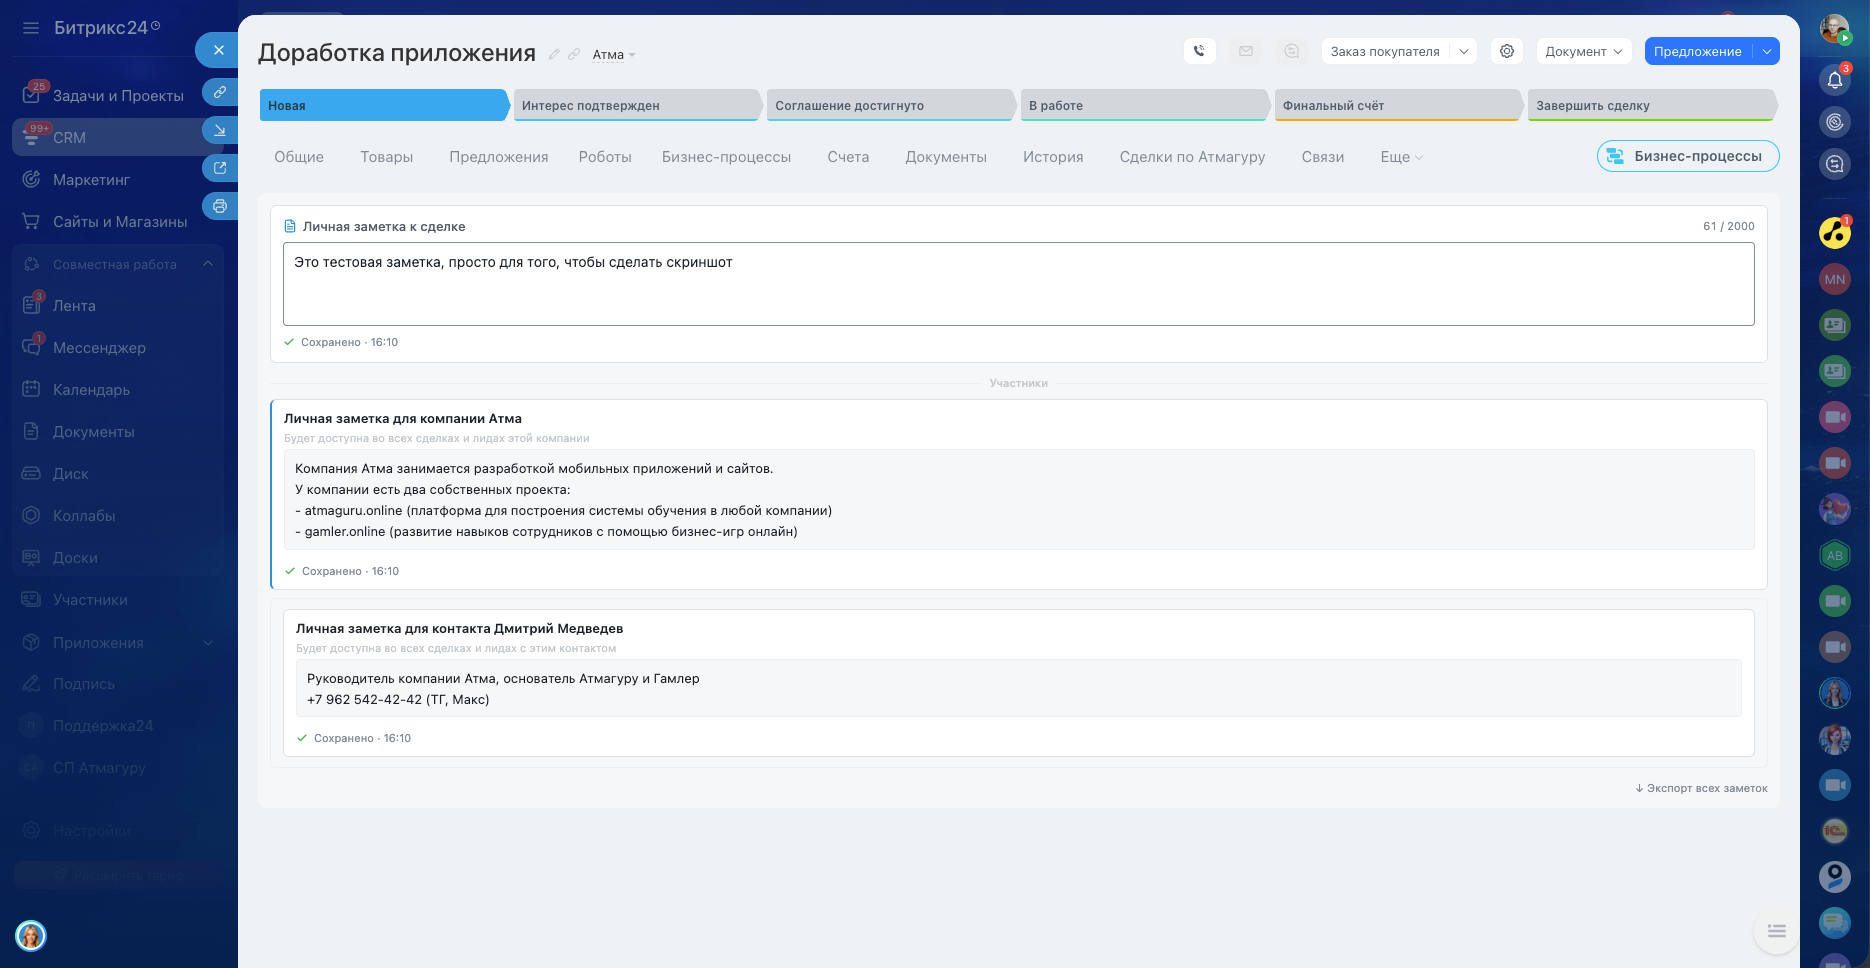Open the settings gear next to Документ

1507,51
